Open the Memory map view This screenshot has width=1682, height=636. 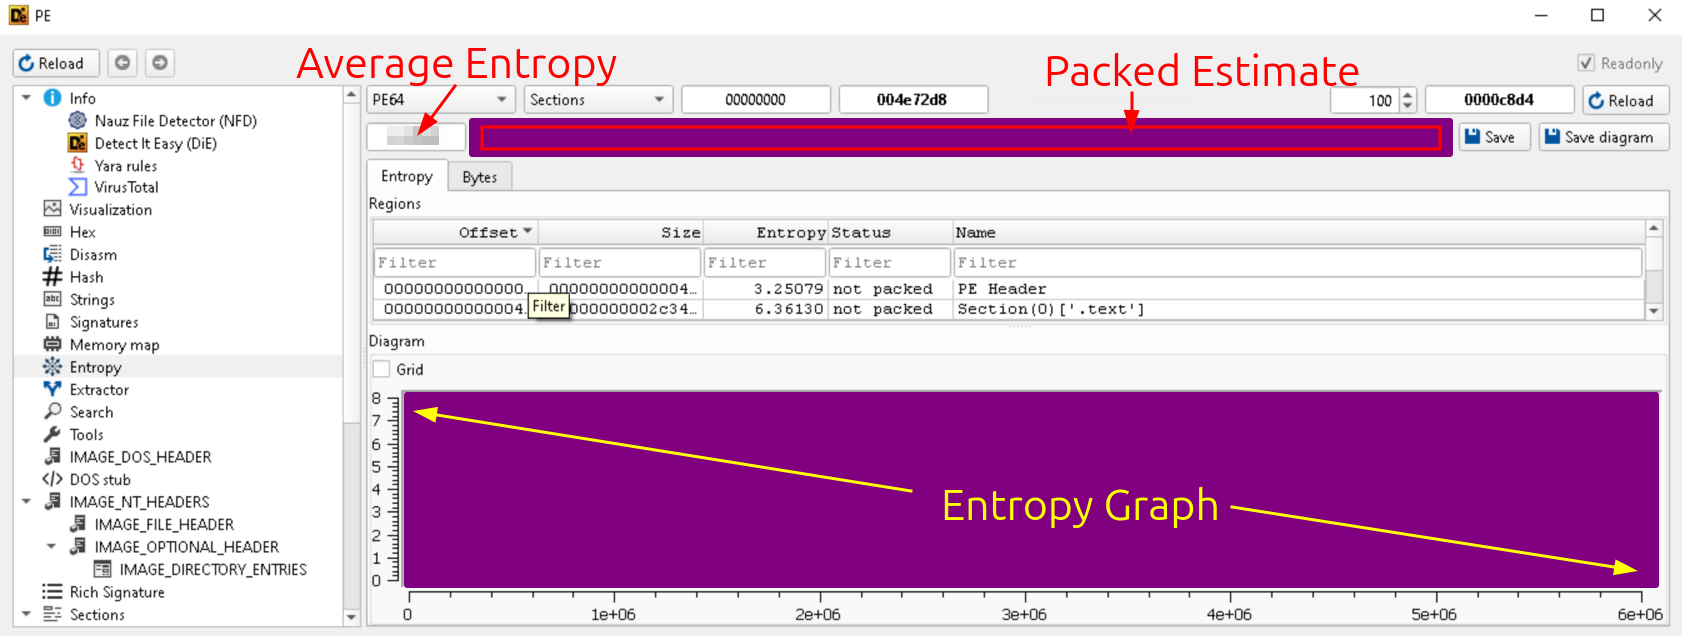coord(114,345)
